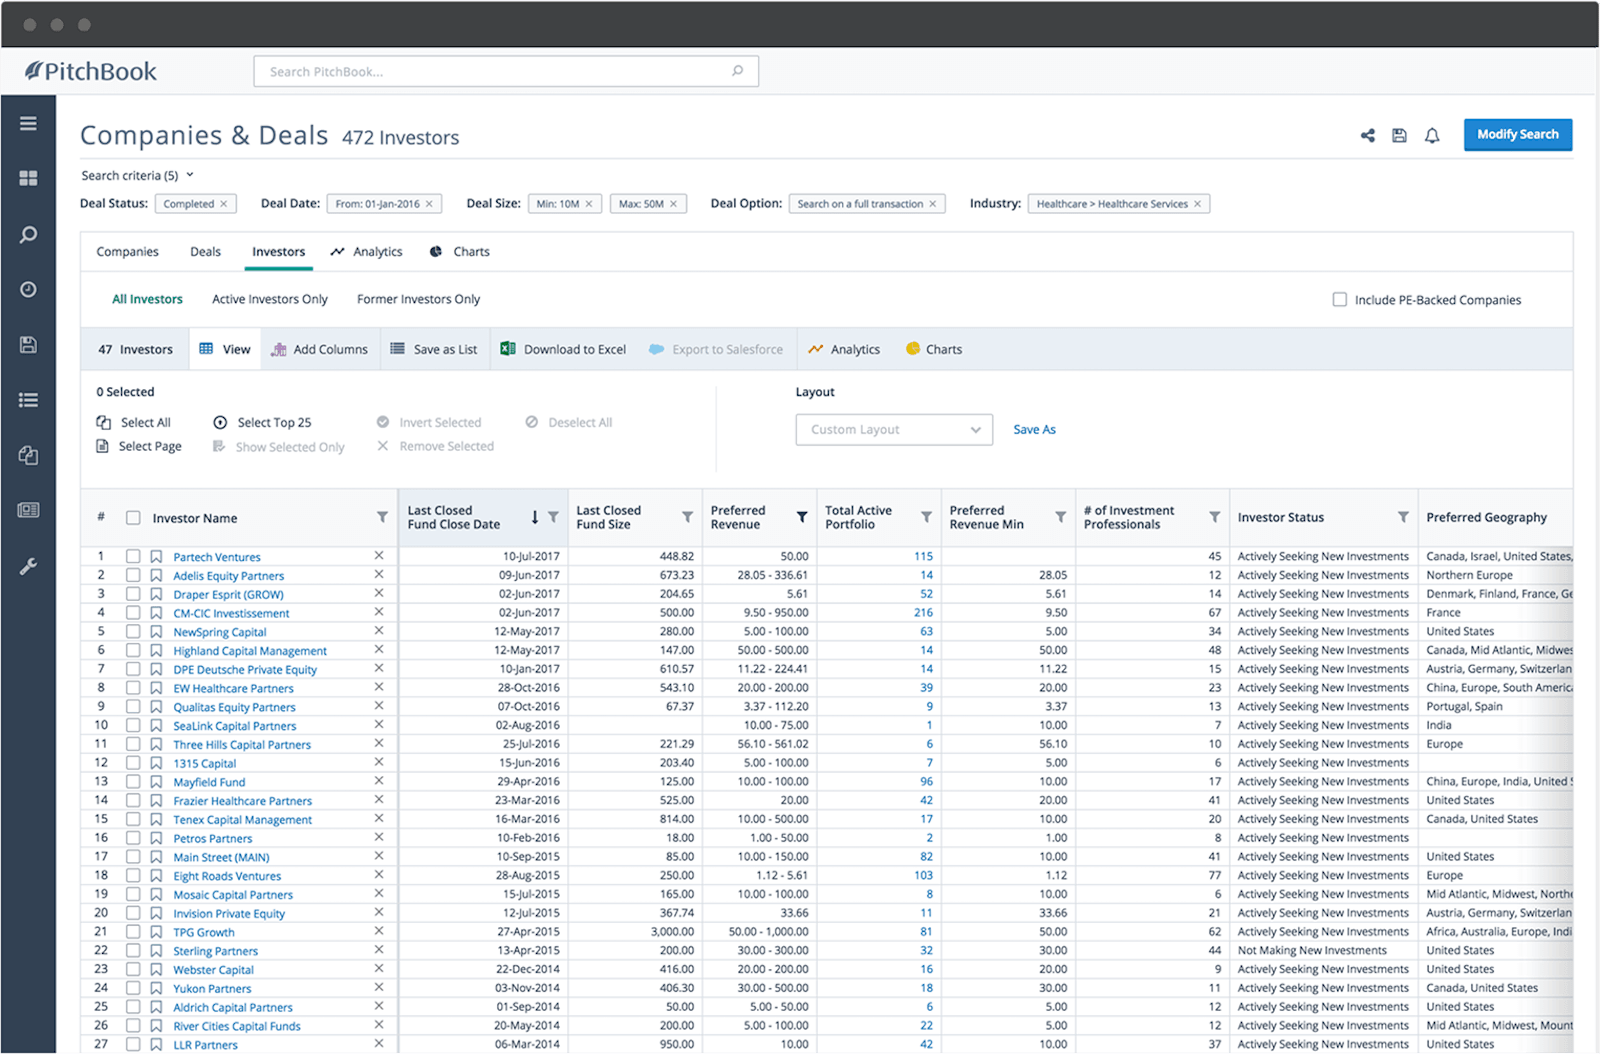Click the sidebar search magnifier icon
Viewport: 1600px width, 1054px height.
tap(28, 235)
